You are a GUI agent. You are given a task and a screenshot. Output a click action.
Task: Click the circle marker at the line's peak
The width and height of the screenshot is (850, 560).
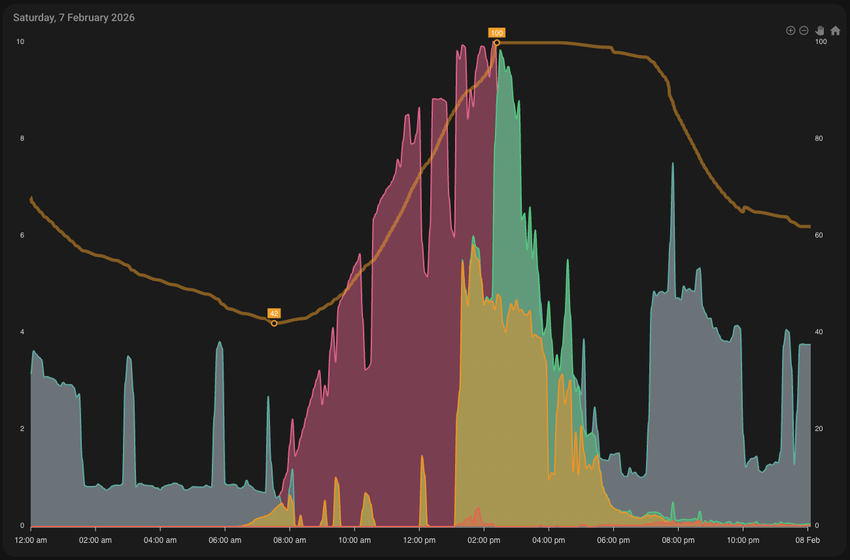coord(496,43)
